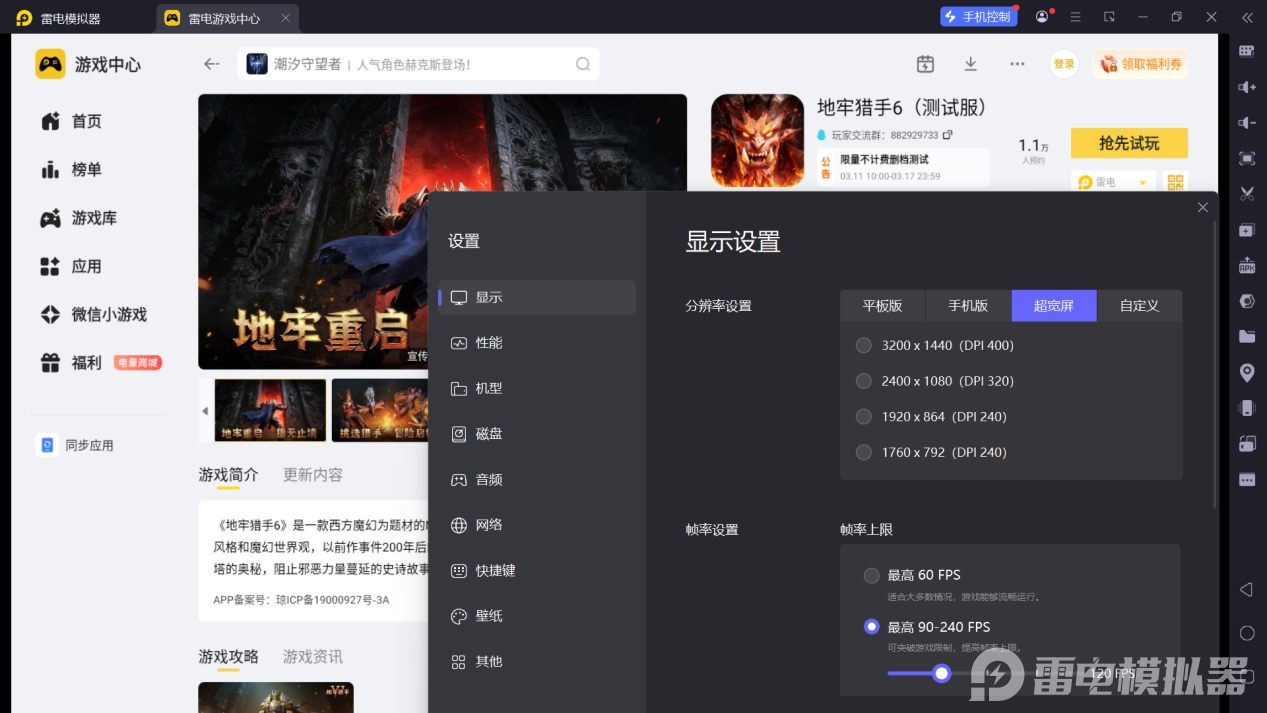Image resolution: width=1267 pixels, height=713 pixels.
Task: Open the calendar check-in icon
Action: coord(925,64)
